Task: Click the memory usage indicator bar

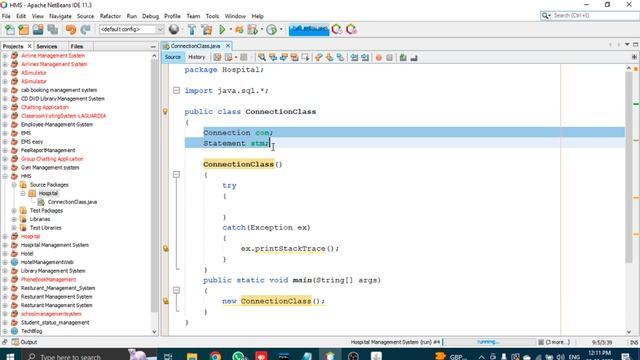Action: coord(309,29)
